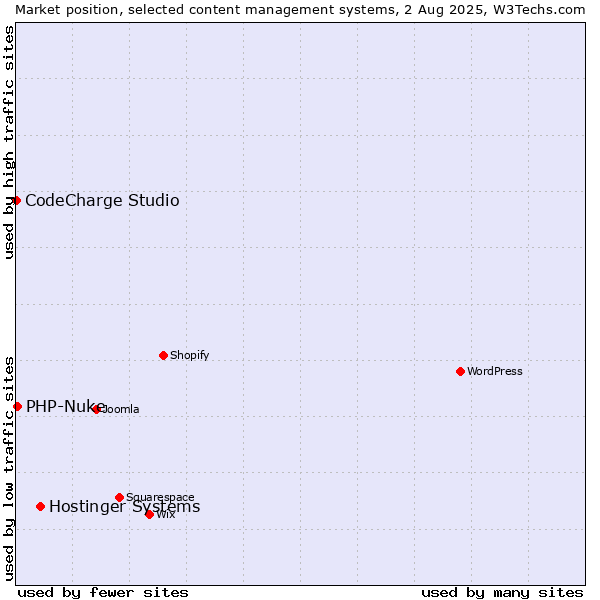Image resolution: width=600 pixels, height=600 pixels.
Task: Click the PHP-Nuke label text
Action: click(x=65, y=406)
